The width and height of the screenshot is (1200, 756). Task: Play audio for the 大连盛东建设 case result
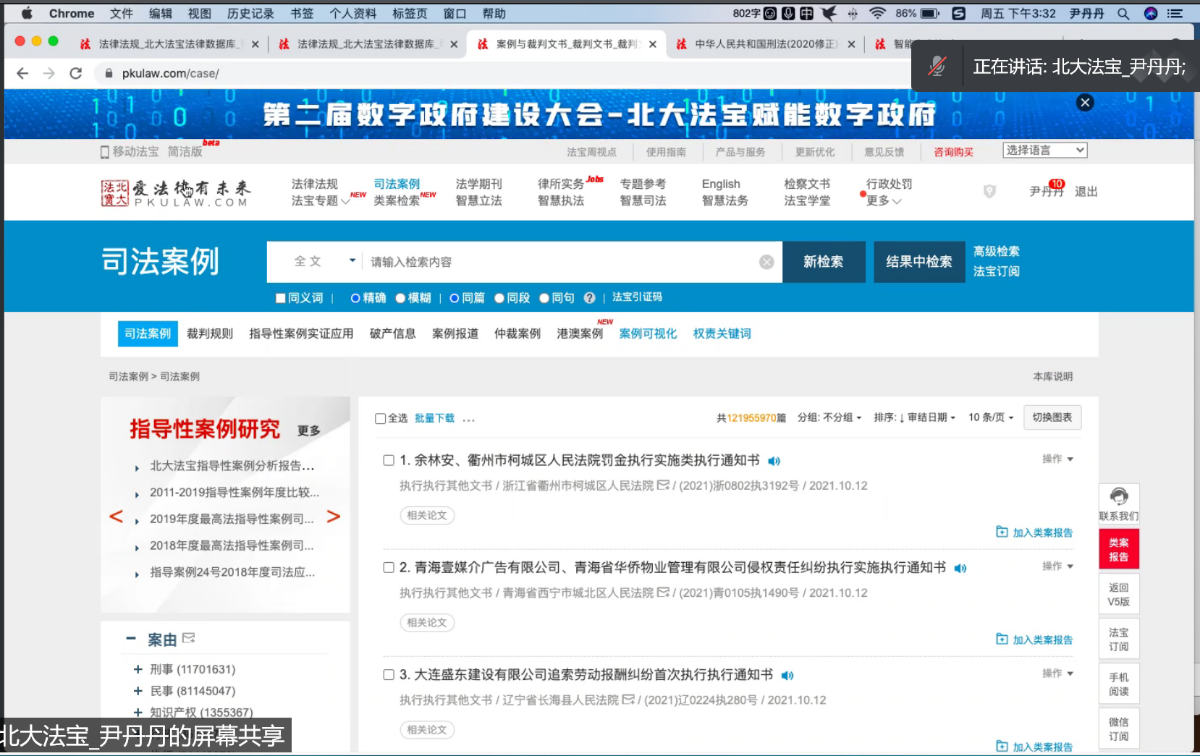(788, 675)
